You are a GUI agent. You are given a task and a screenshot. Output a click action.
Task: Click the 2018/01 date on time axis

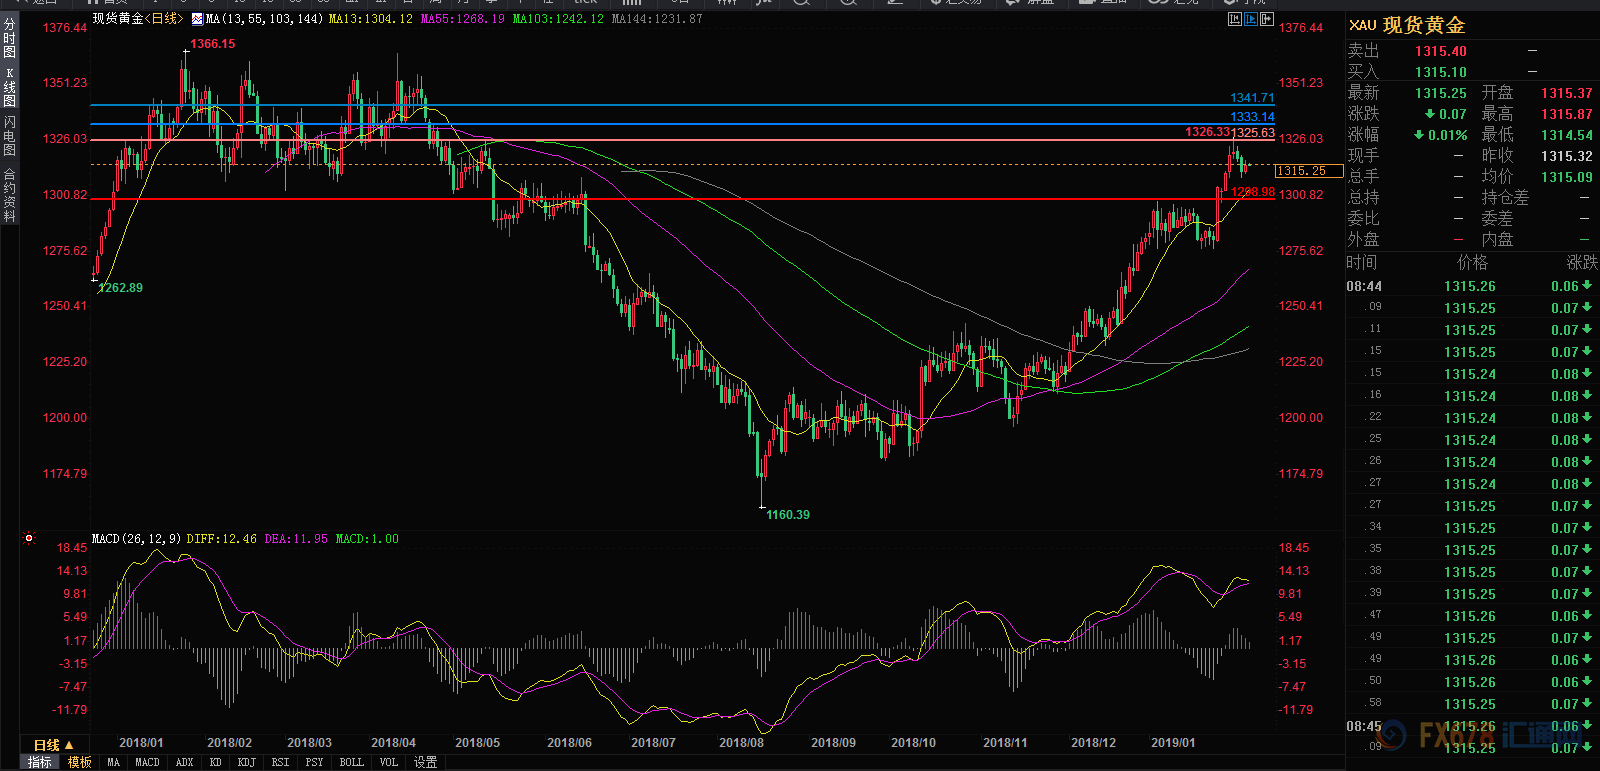141,743
